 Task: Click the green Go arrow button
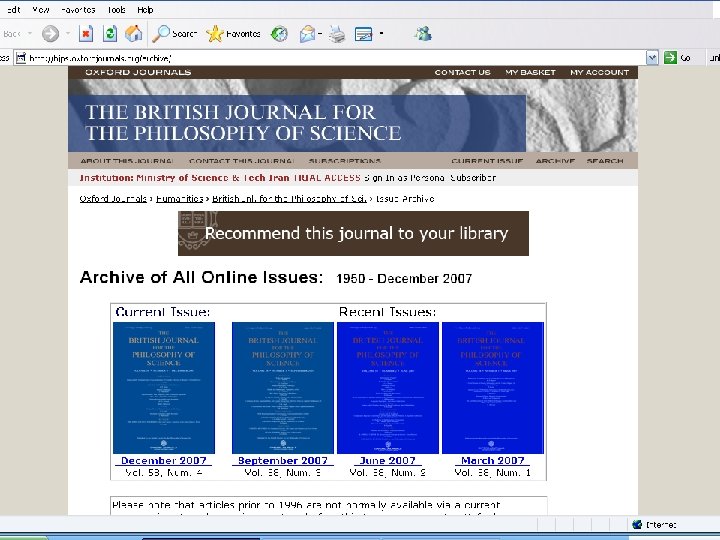pos(670,57)
